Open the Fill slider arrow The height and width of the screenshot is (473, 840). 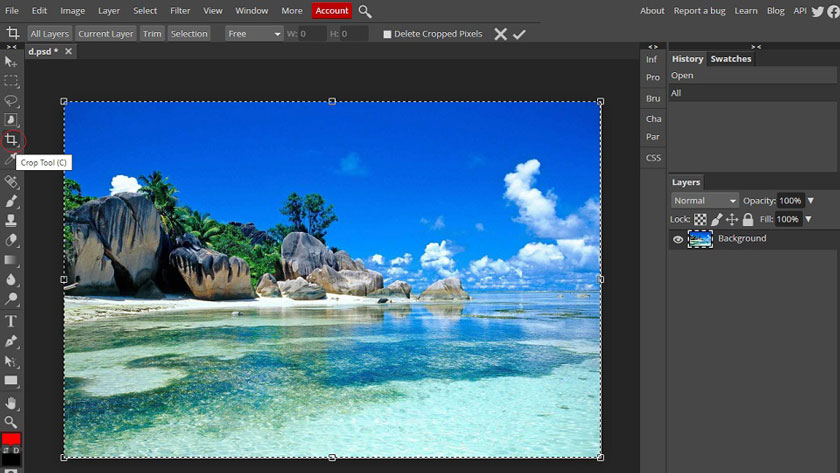click(808, 219)
